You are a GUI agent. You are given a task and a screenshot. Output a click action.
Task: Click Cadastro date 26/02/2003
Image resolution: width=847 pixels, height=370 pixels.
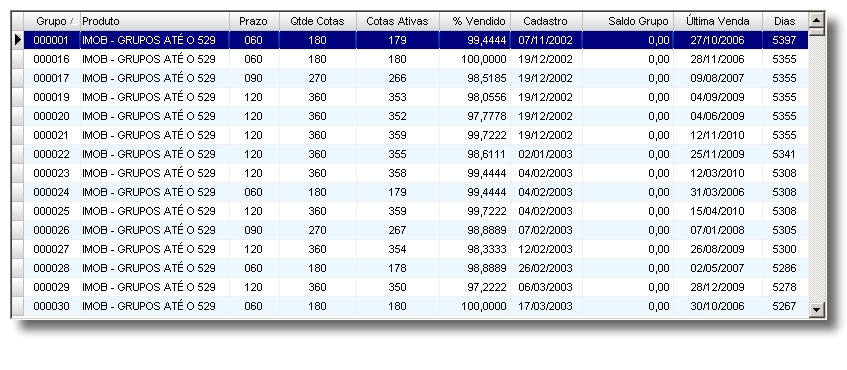pyautogui.click(x=546, y=268)
